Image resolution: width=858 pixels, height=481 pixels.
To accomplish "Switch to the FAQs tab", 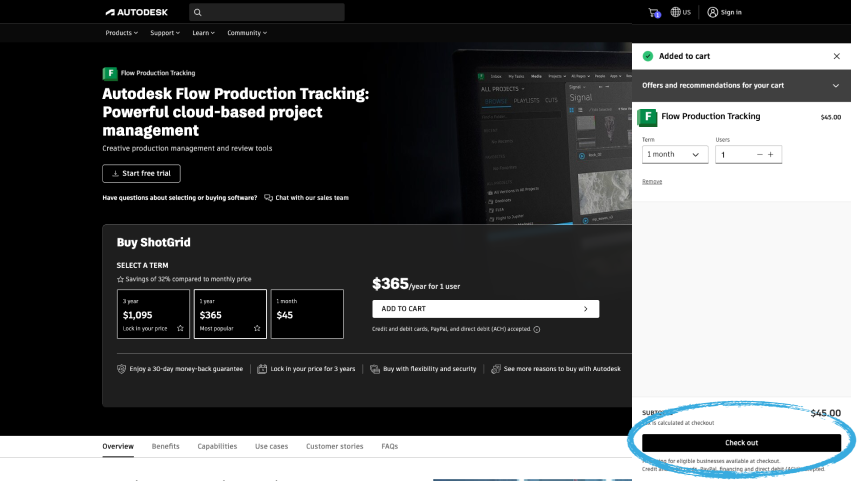I will click(390, 447).
